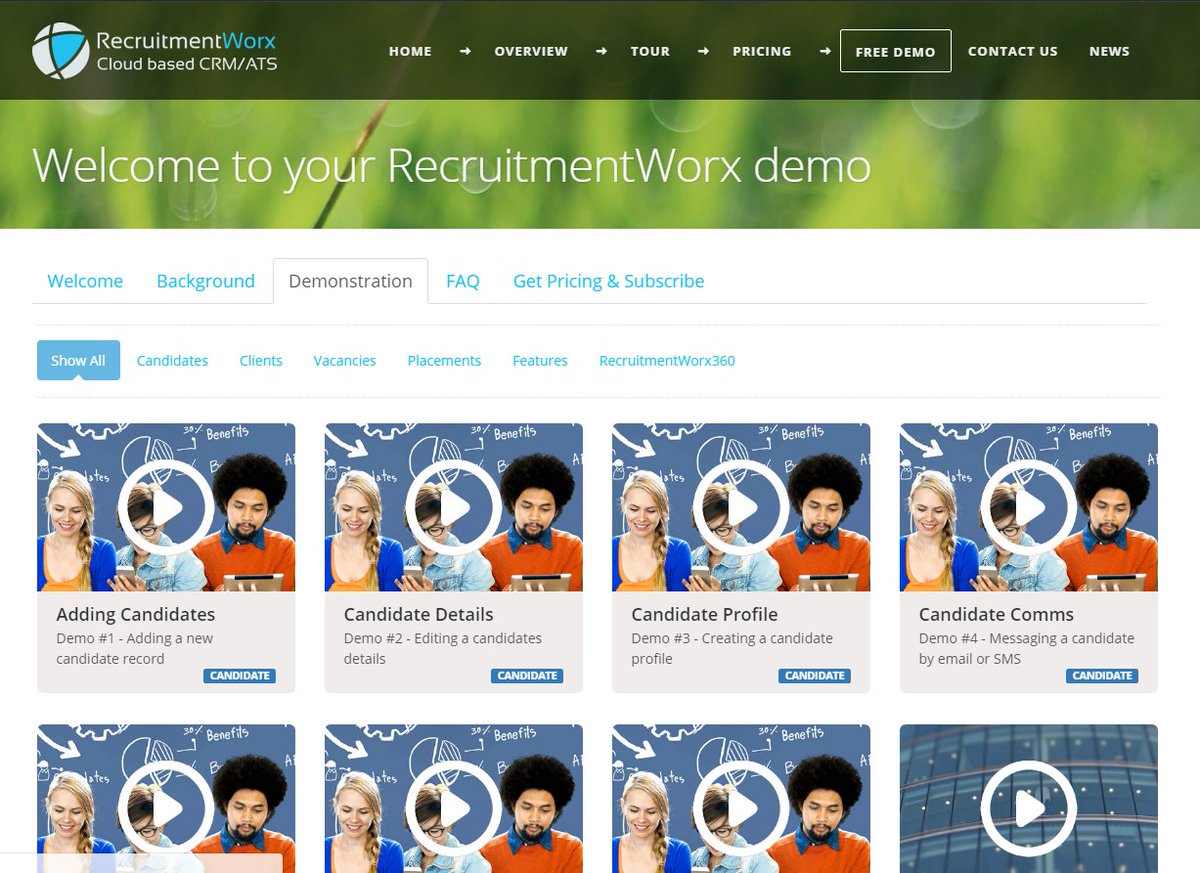Open the Pricing menu item

[x=762, y=51]
